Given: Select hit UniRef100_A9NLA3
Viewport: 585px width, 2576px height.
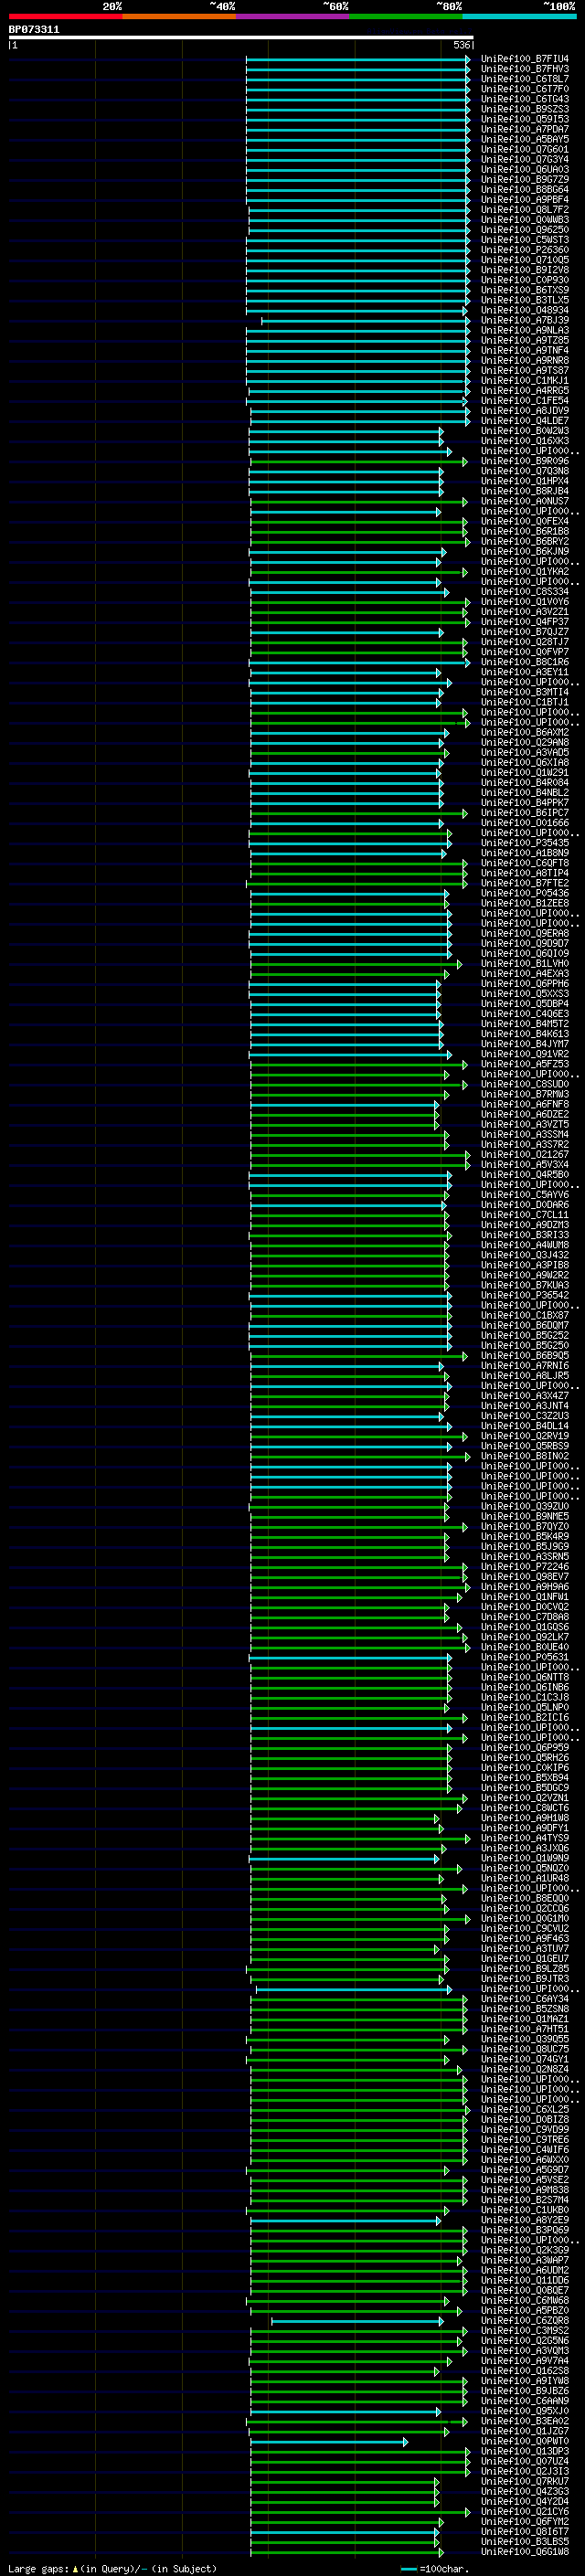Looking at the screenshot, I should coord(524,330).
